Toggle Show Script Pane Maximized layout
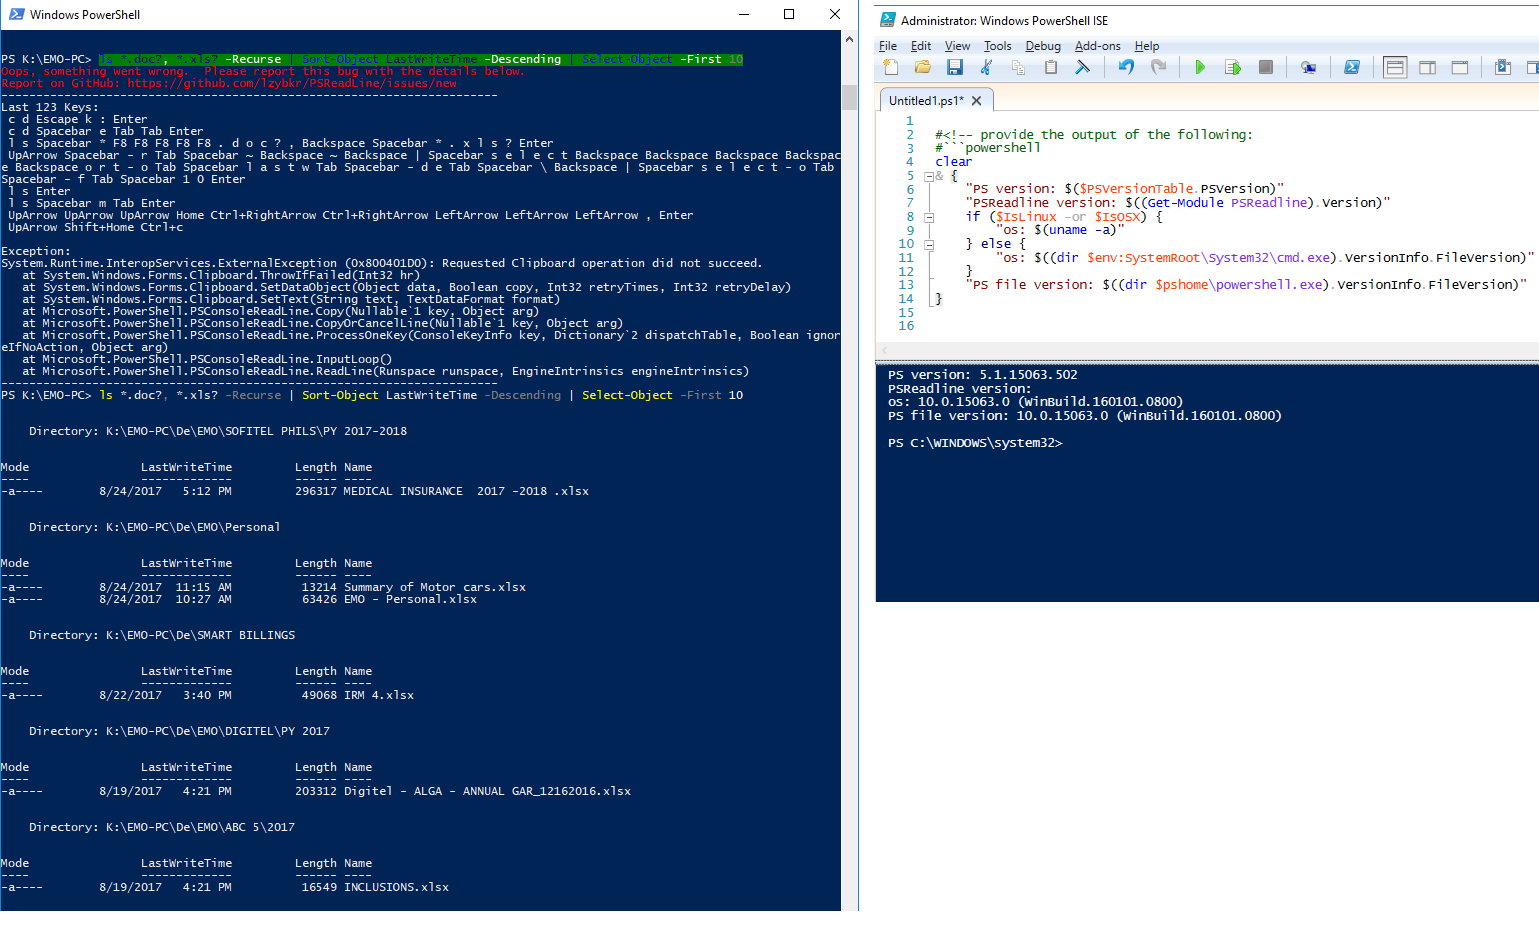The image size is (1539, 929). click(x=1460, y=67)
